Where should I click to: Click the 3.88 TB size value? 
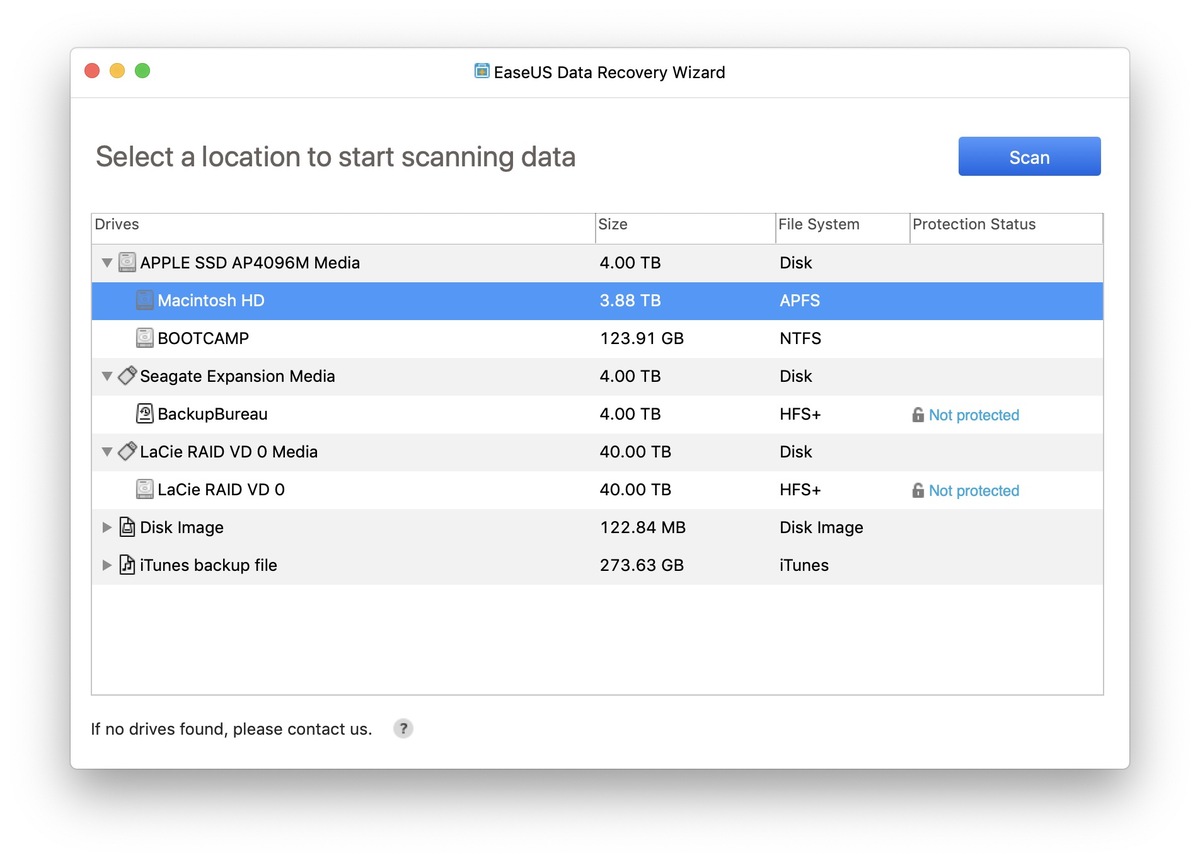tap(629, 301)
